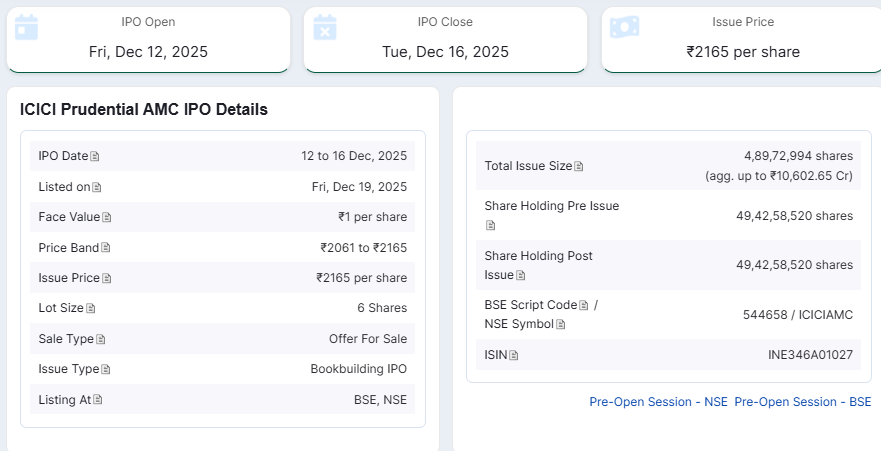Click the Issue Price row info icon
The image size is (881, 451).
click(x=107, y=278)
